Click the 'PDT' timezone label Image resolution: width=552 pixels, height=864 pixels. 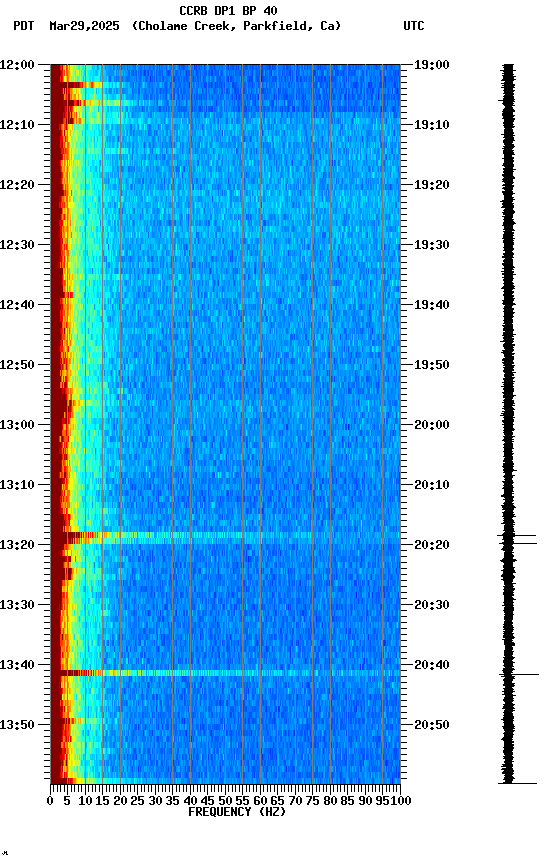click(24, 26)
